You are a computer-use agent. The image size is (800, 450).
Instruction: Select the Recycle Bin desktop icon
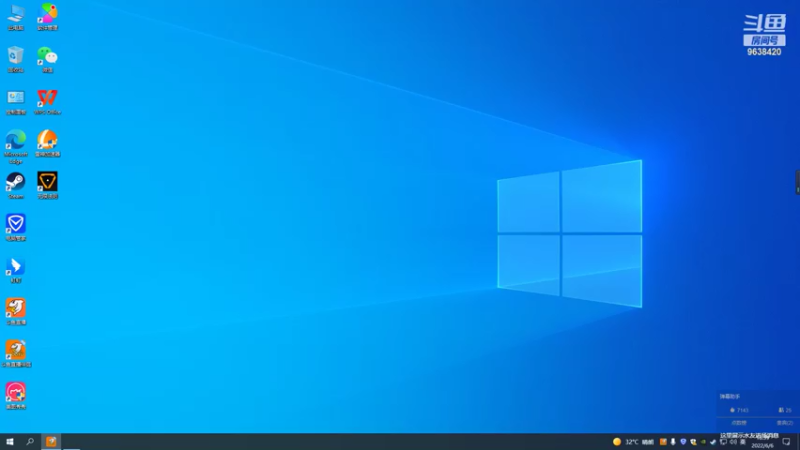click(x=16, y=59)
